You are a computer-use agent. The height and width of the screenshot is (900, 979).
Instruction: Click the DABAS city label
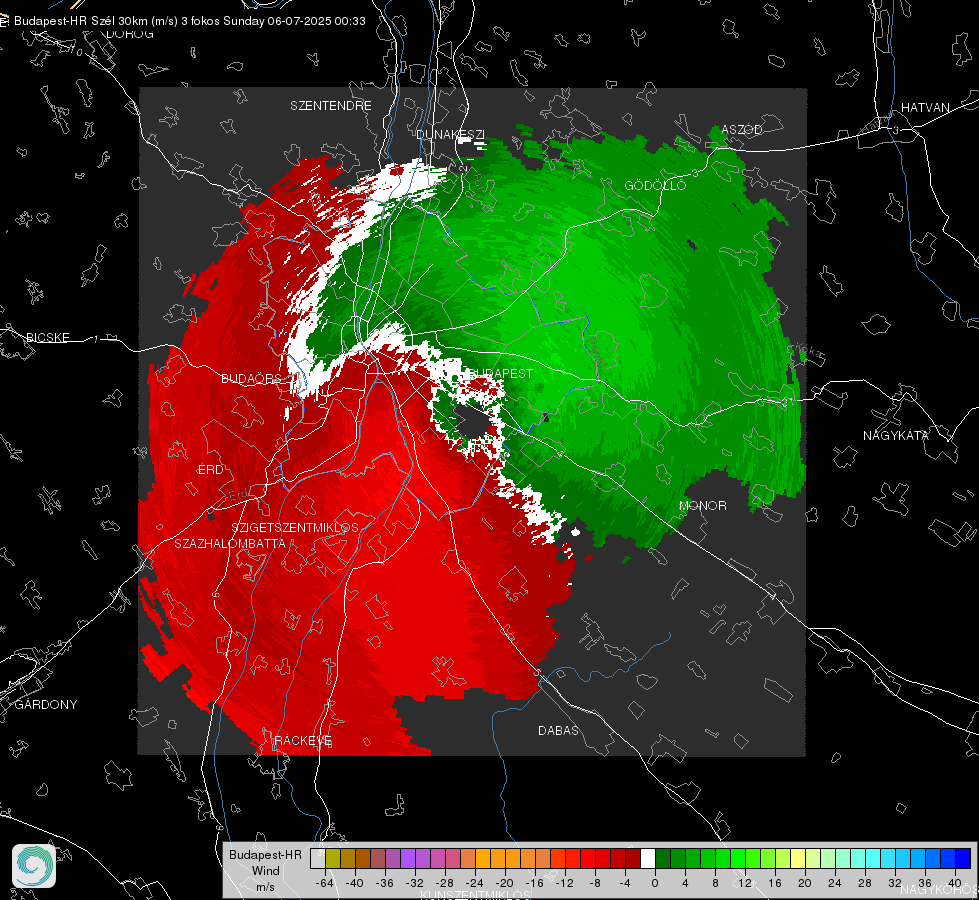pyautogui.click(x=558, y=731)
